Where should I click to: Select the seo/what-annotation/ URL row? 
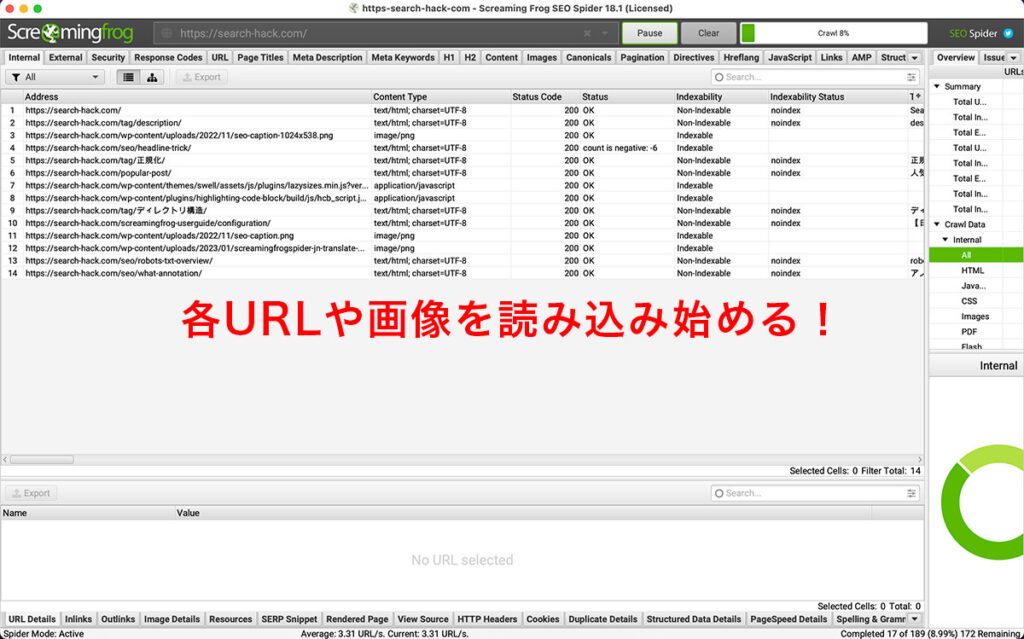(x=462, y=273)
